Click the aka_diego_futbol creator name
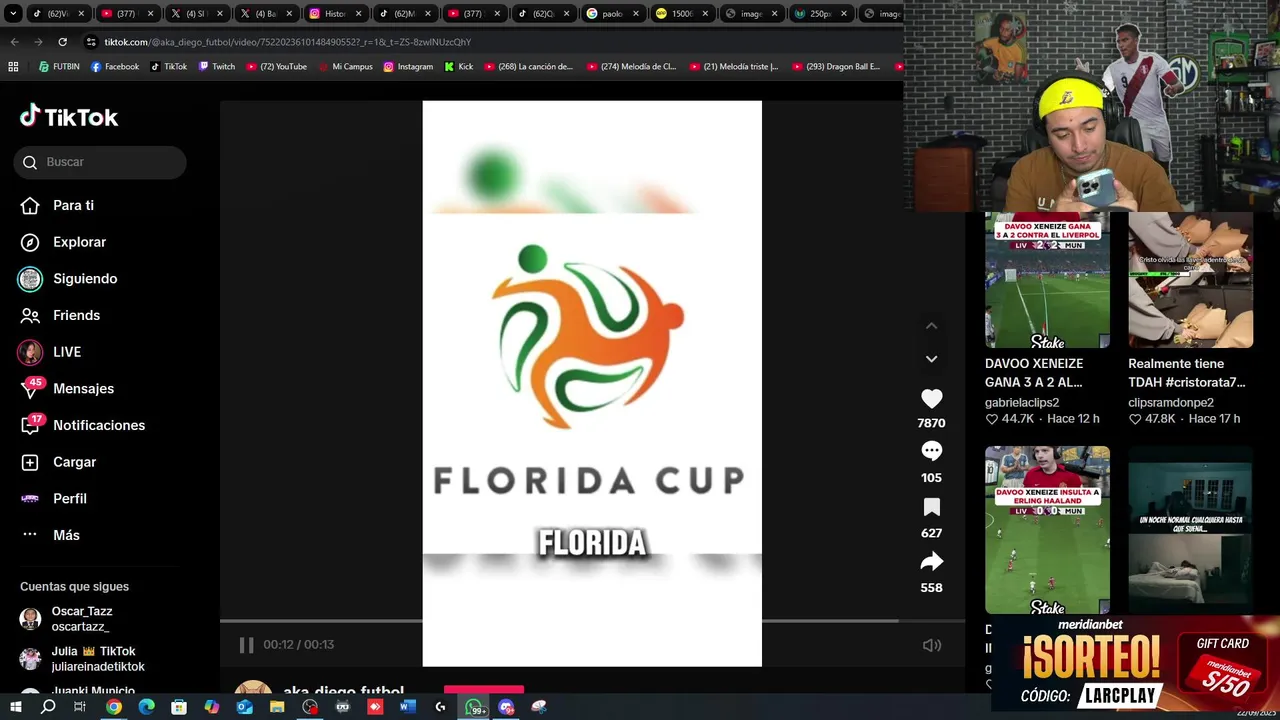The image size is (1280, 720). click(343, 691)
